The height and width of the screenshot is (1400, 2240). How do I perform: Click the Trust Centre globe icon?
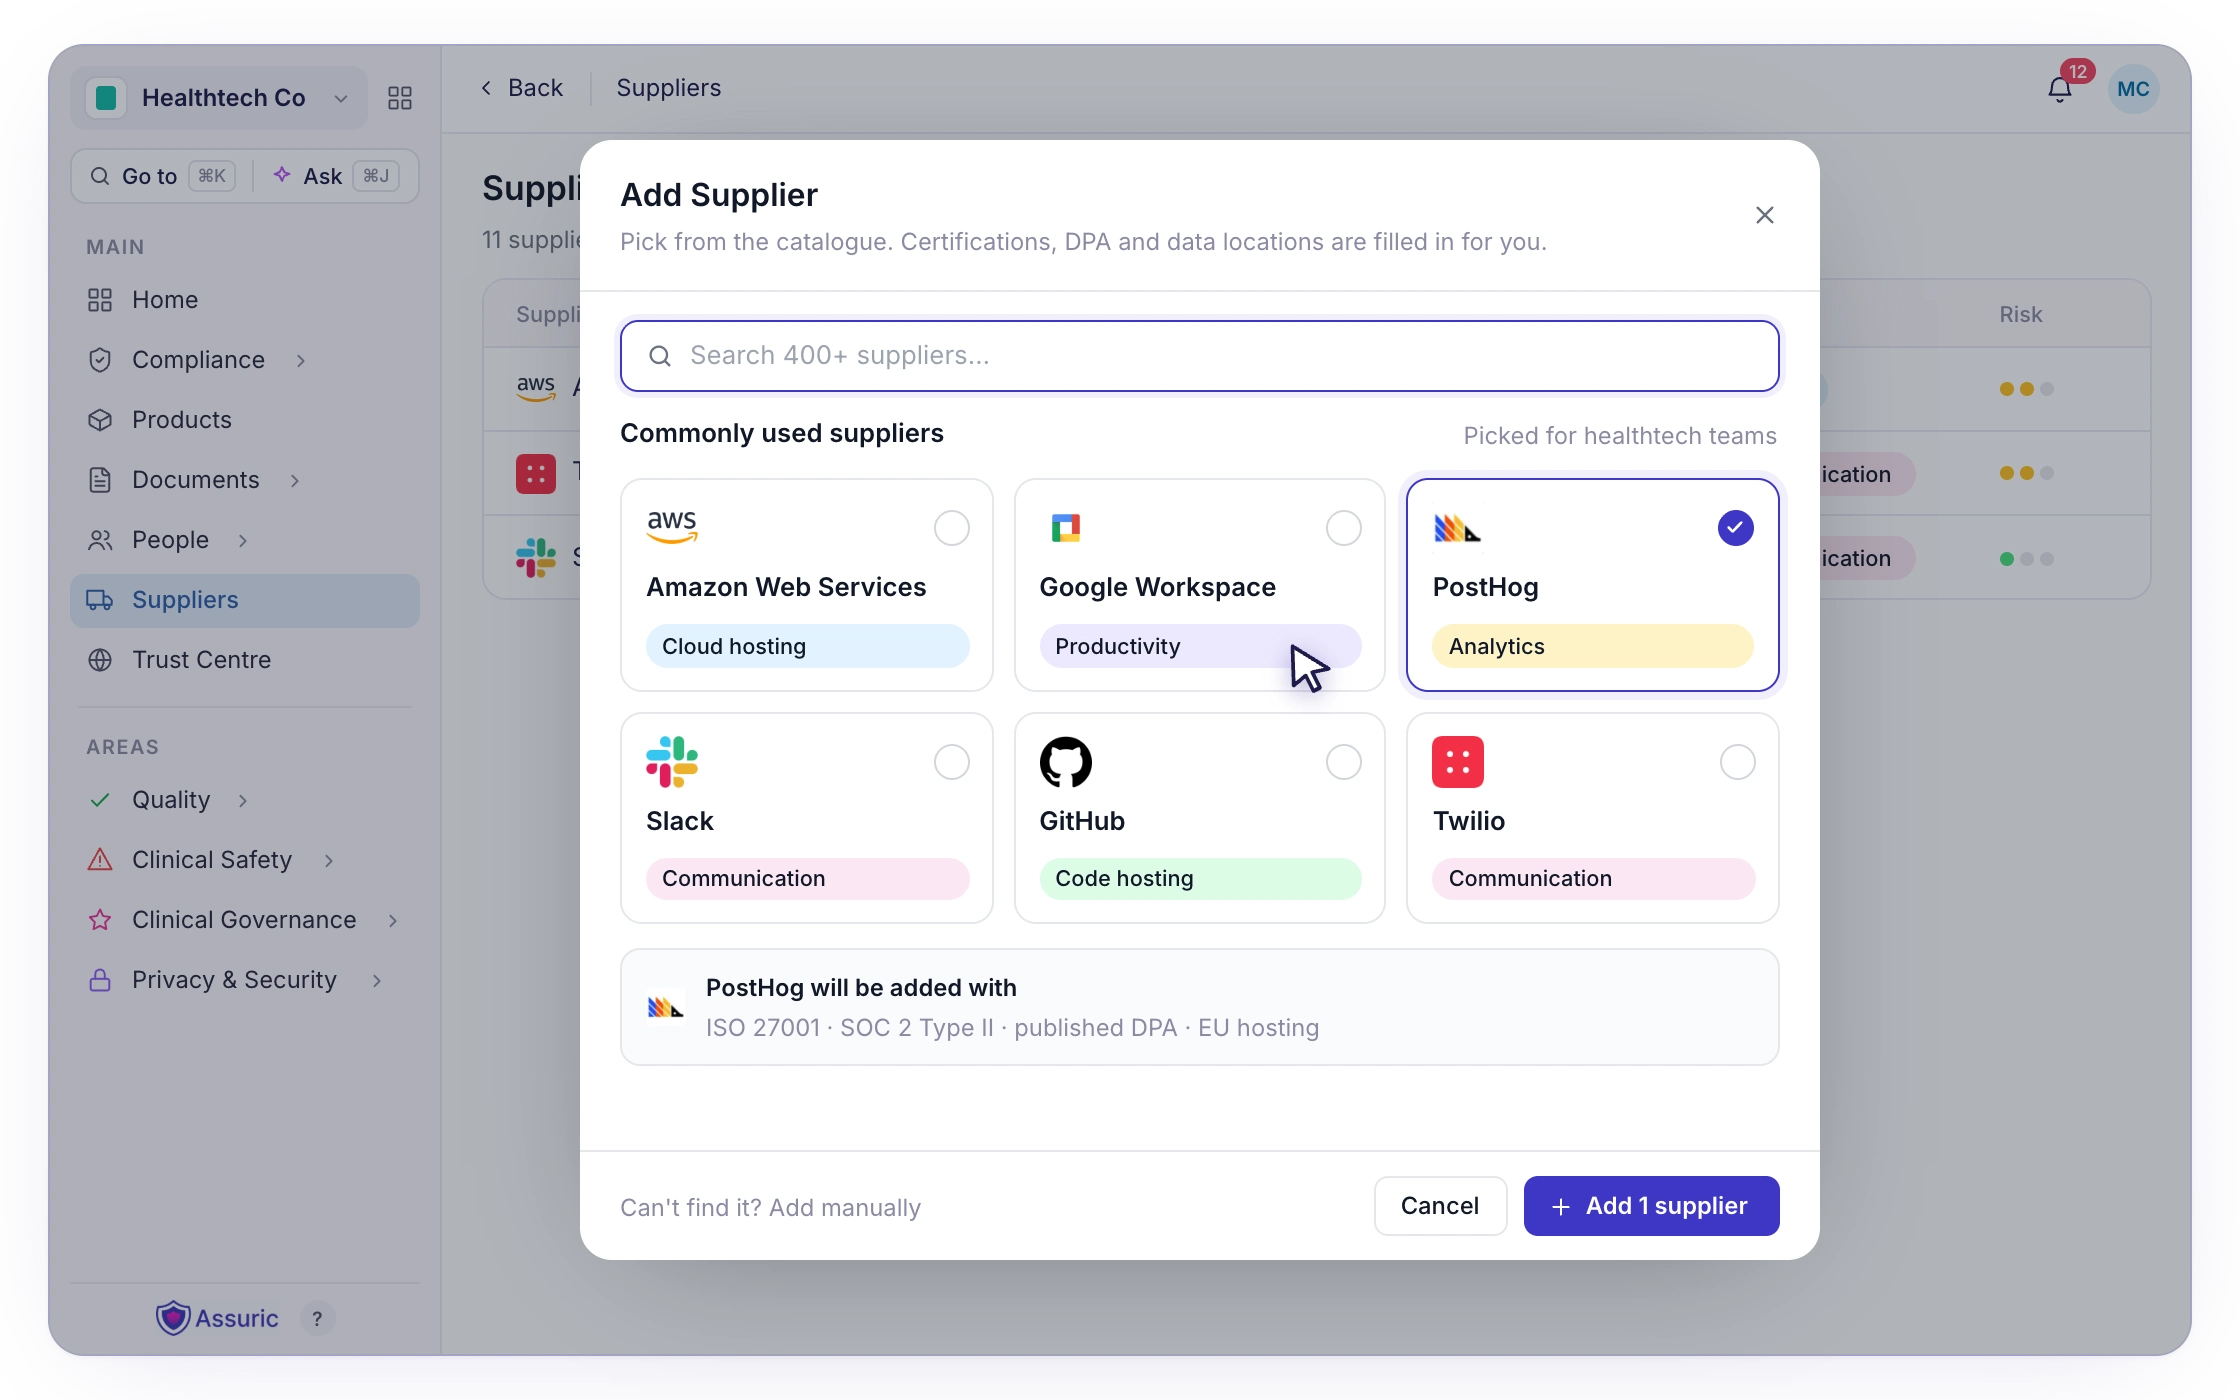[x=100, y=660]
